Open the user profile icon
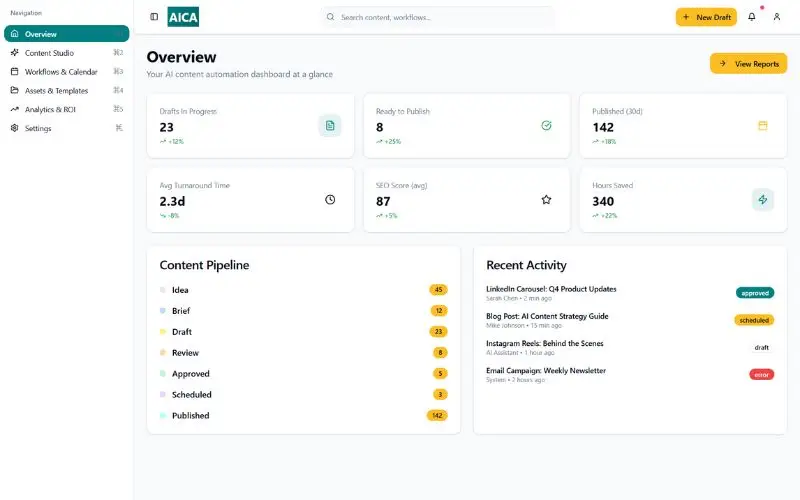Image resolution: width=800 pixels, height=500 pixels. tap(777, 17)
